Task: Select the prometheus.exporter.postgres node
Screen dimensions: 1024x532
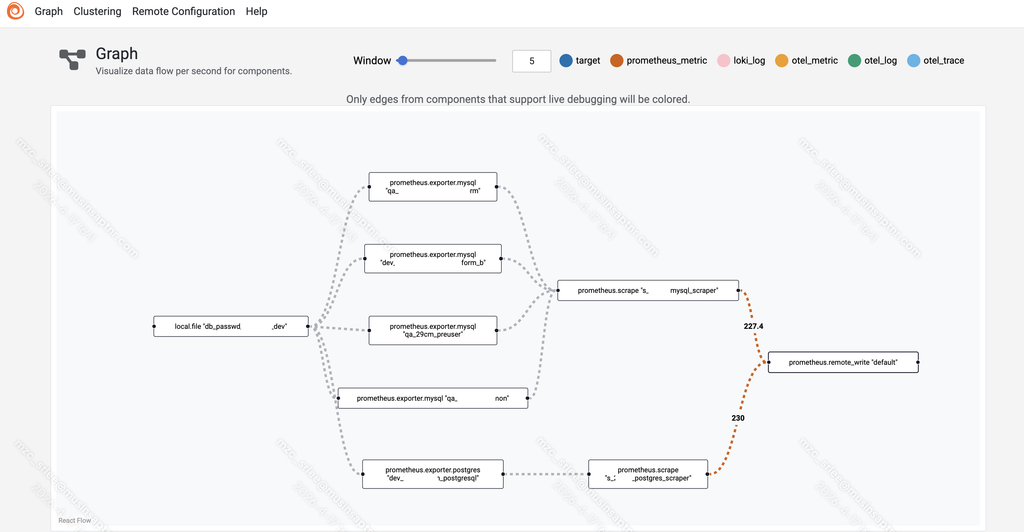Action: (433, 474)
